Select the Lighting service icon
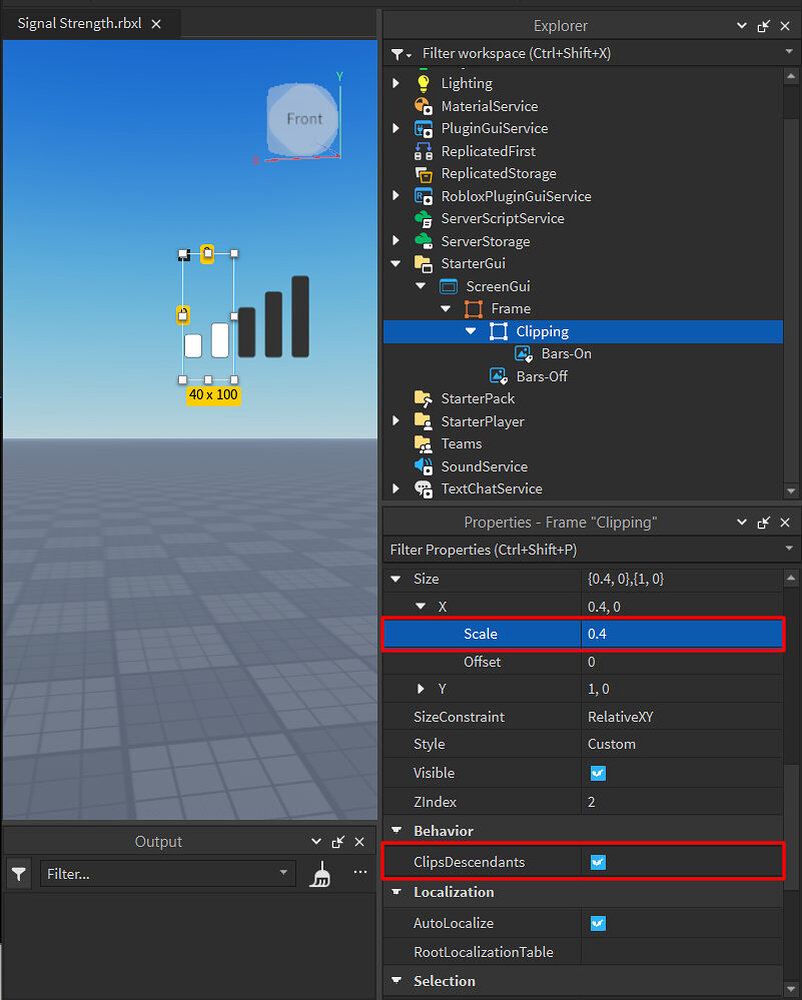This screenshot has height=1000, width=802. (x=421, y=83)
